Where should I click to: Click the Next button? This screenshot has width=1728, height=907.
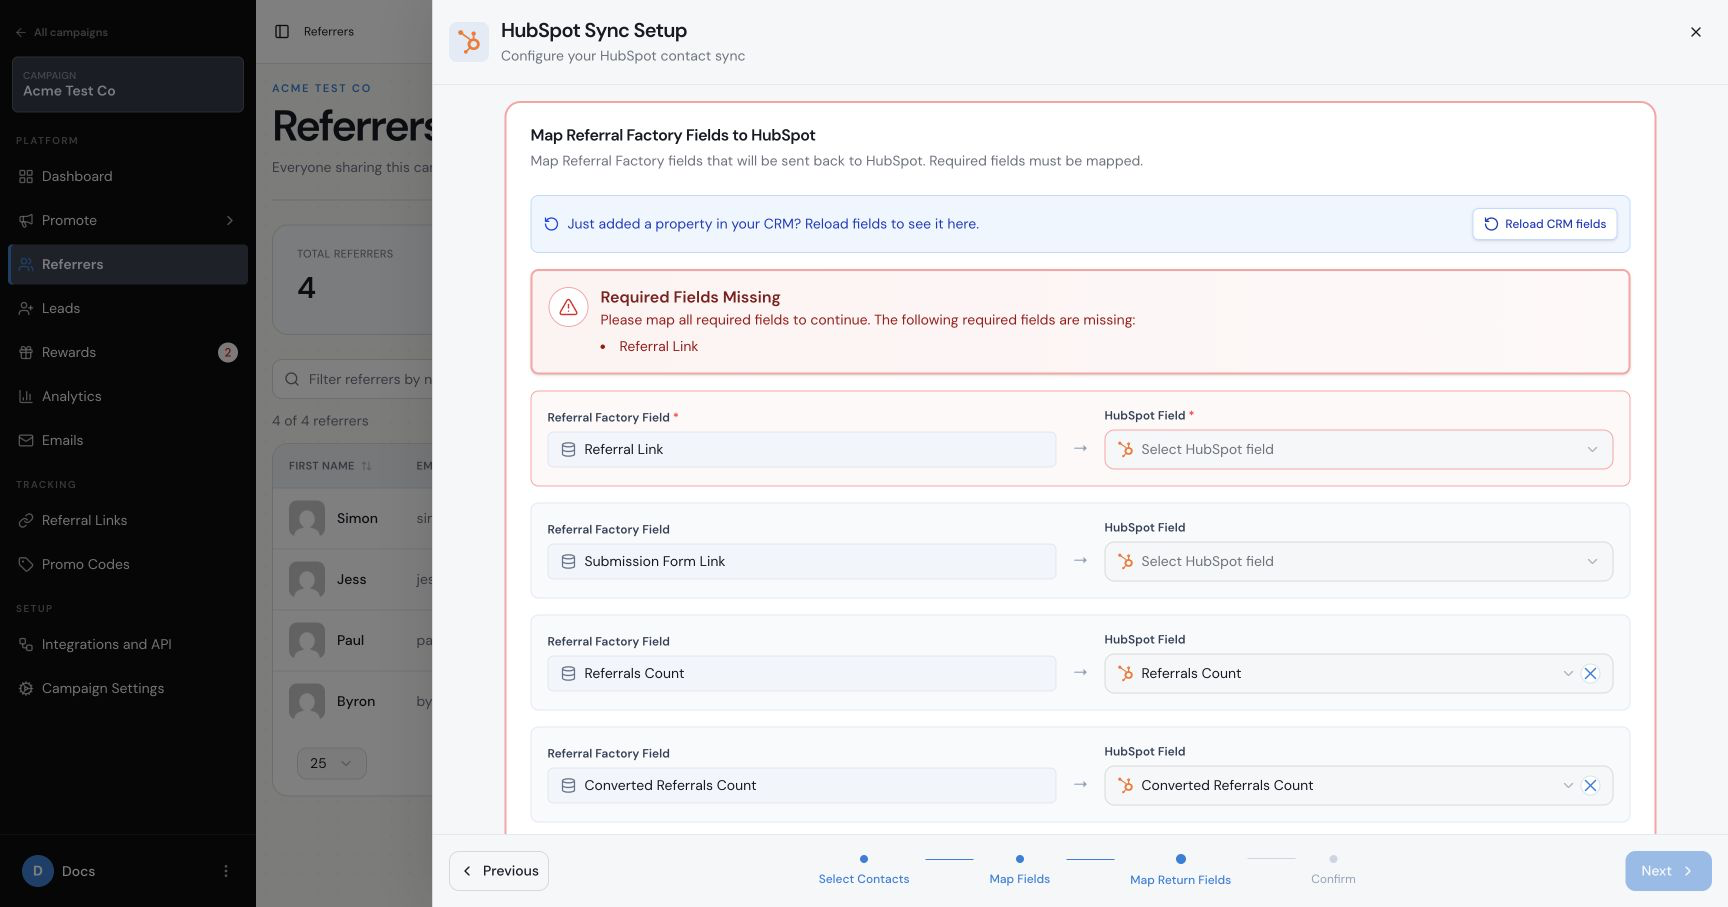pyautogui.click(x=1668, y=871)
